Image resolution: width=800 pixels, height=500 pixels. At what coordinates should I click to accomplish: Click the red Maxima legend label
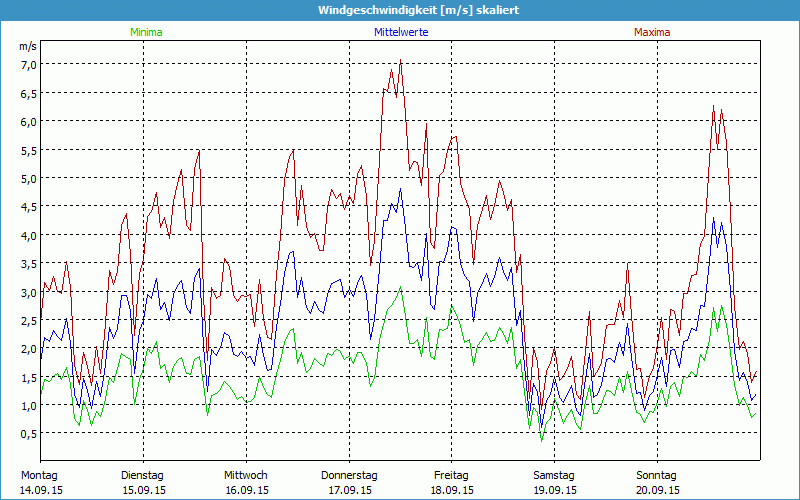[x=652, y=32]
